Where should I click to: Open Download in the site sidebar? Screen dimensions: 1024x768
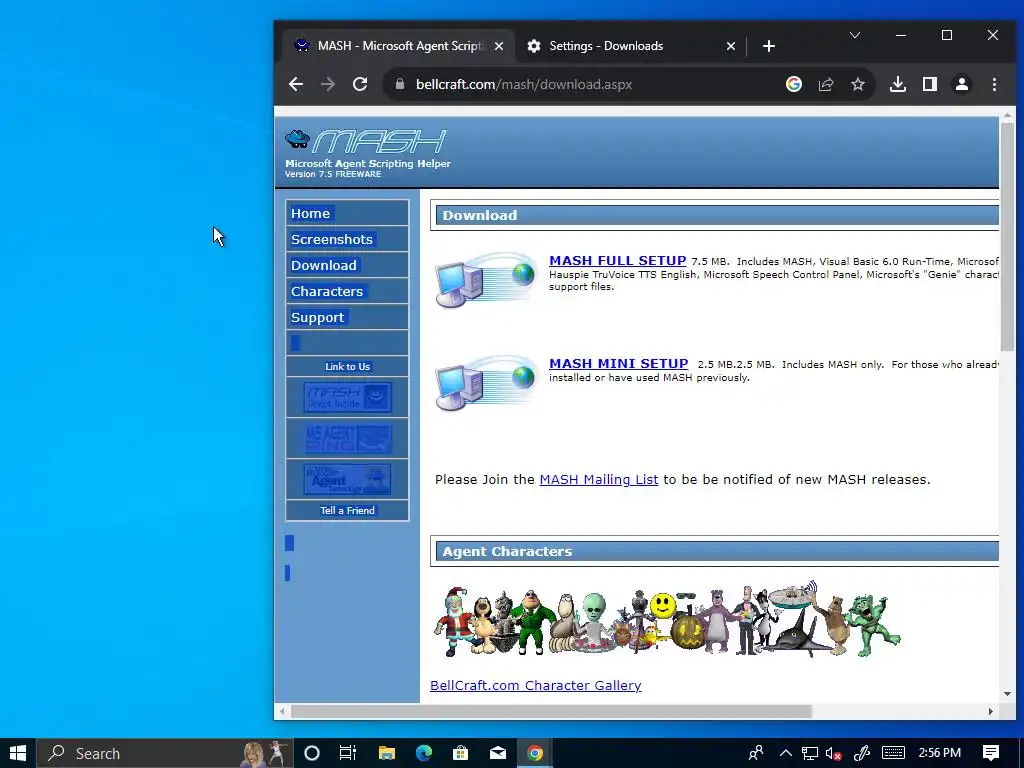tap(324, 266)
